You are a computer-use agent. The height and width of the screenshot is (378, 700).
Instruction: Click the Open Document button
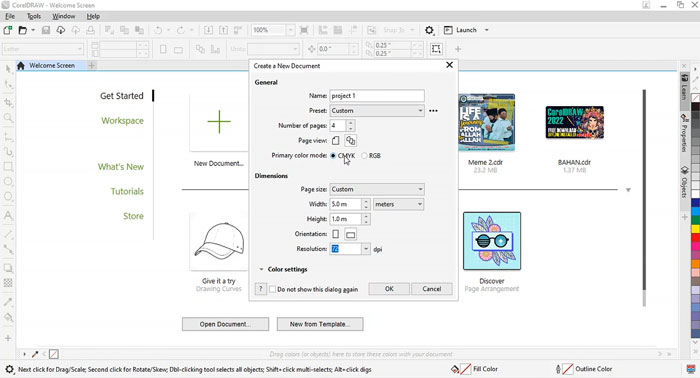coord(225,324)
